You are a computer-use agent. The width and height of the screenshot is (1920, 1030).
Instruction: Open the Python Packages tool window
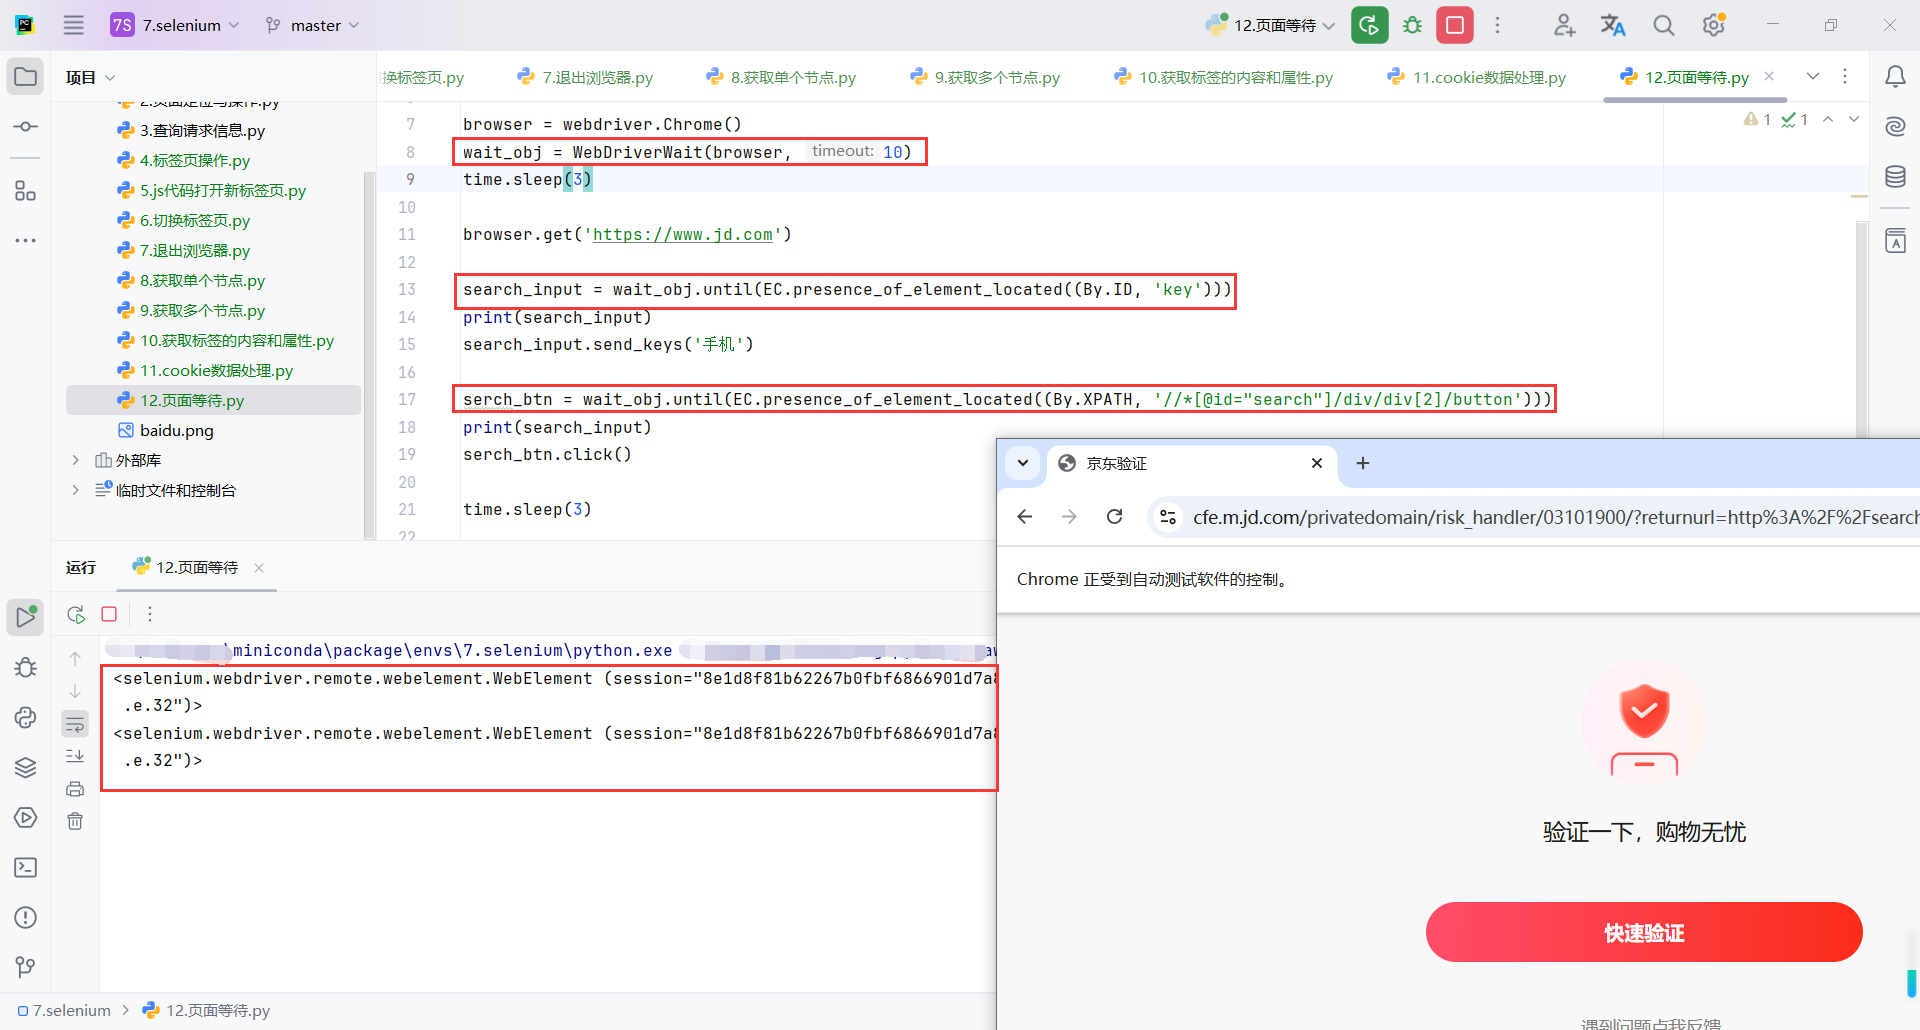pyautogui.click(x=26, y=767)
